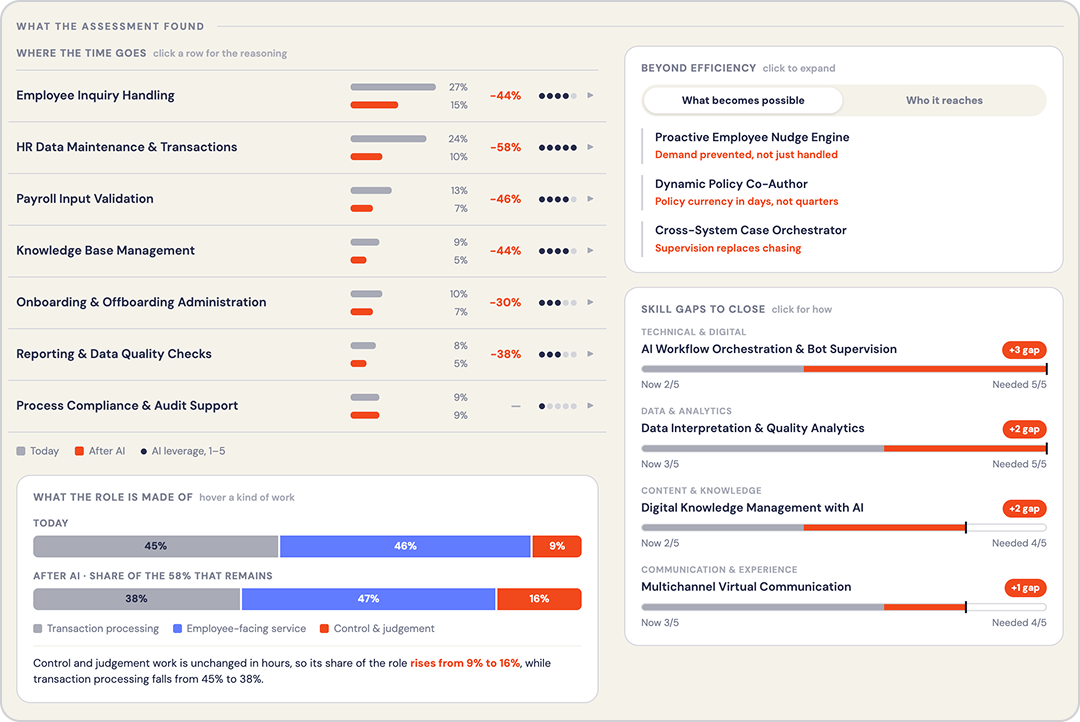Click the BEYOND EFFICIENCY heading

click(698, 68)
